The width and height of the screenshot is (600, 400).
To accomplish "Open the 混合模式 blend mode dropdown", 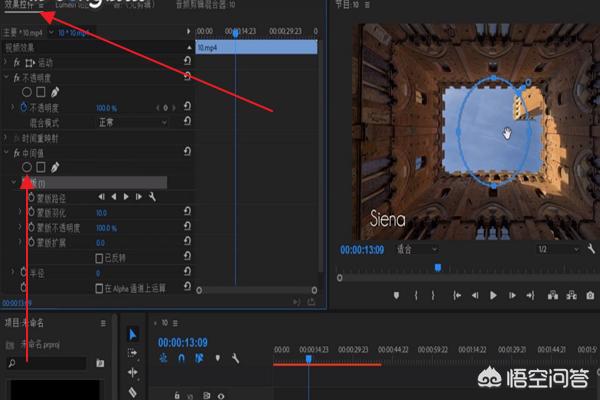I will tap(128, 121).
